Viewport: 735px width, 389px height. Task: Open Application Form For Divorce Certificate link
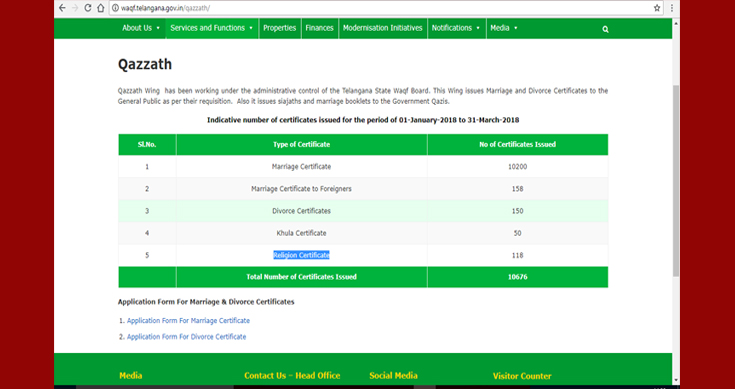(x=187, y=337)
